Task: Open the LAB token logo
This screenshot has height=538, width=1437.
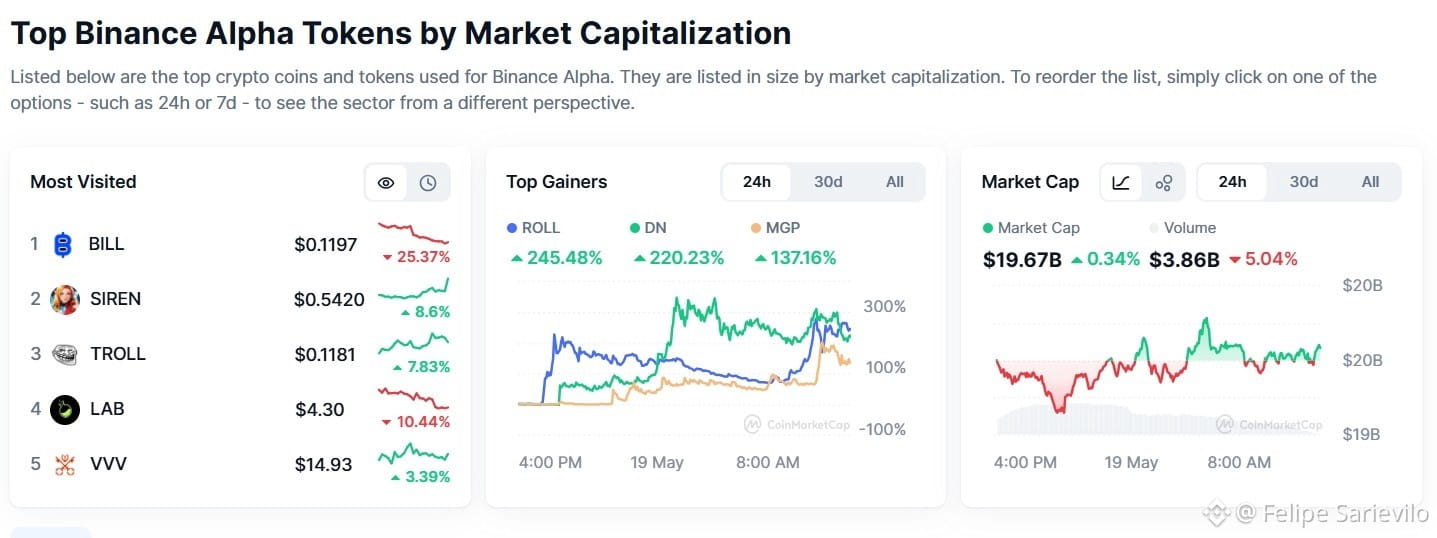Action: click(65, 409)
